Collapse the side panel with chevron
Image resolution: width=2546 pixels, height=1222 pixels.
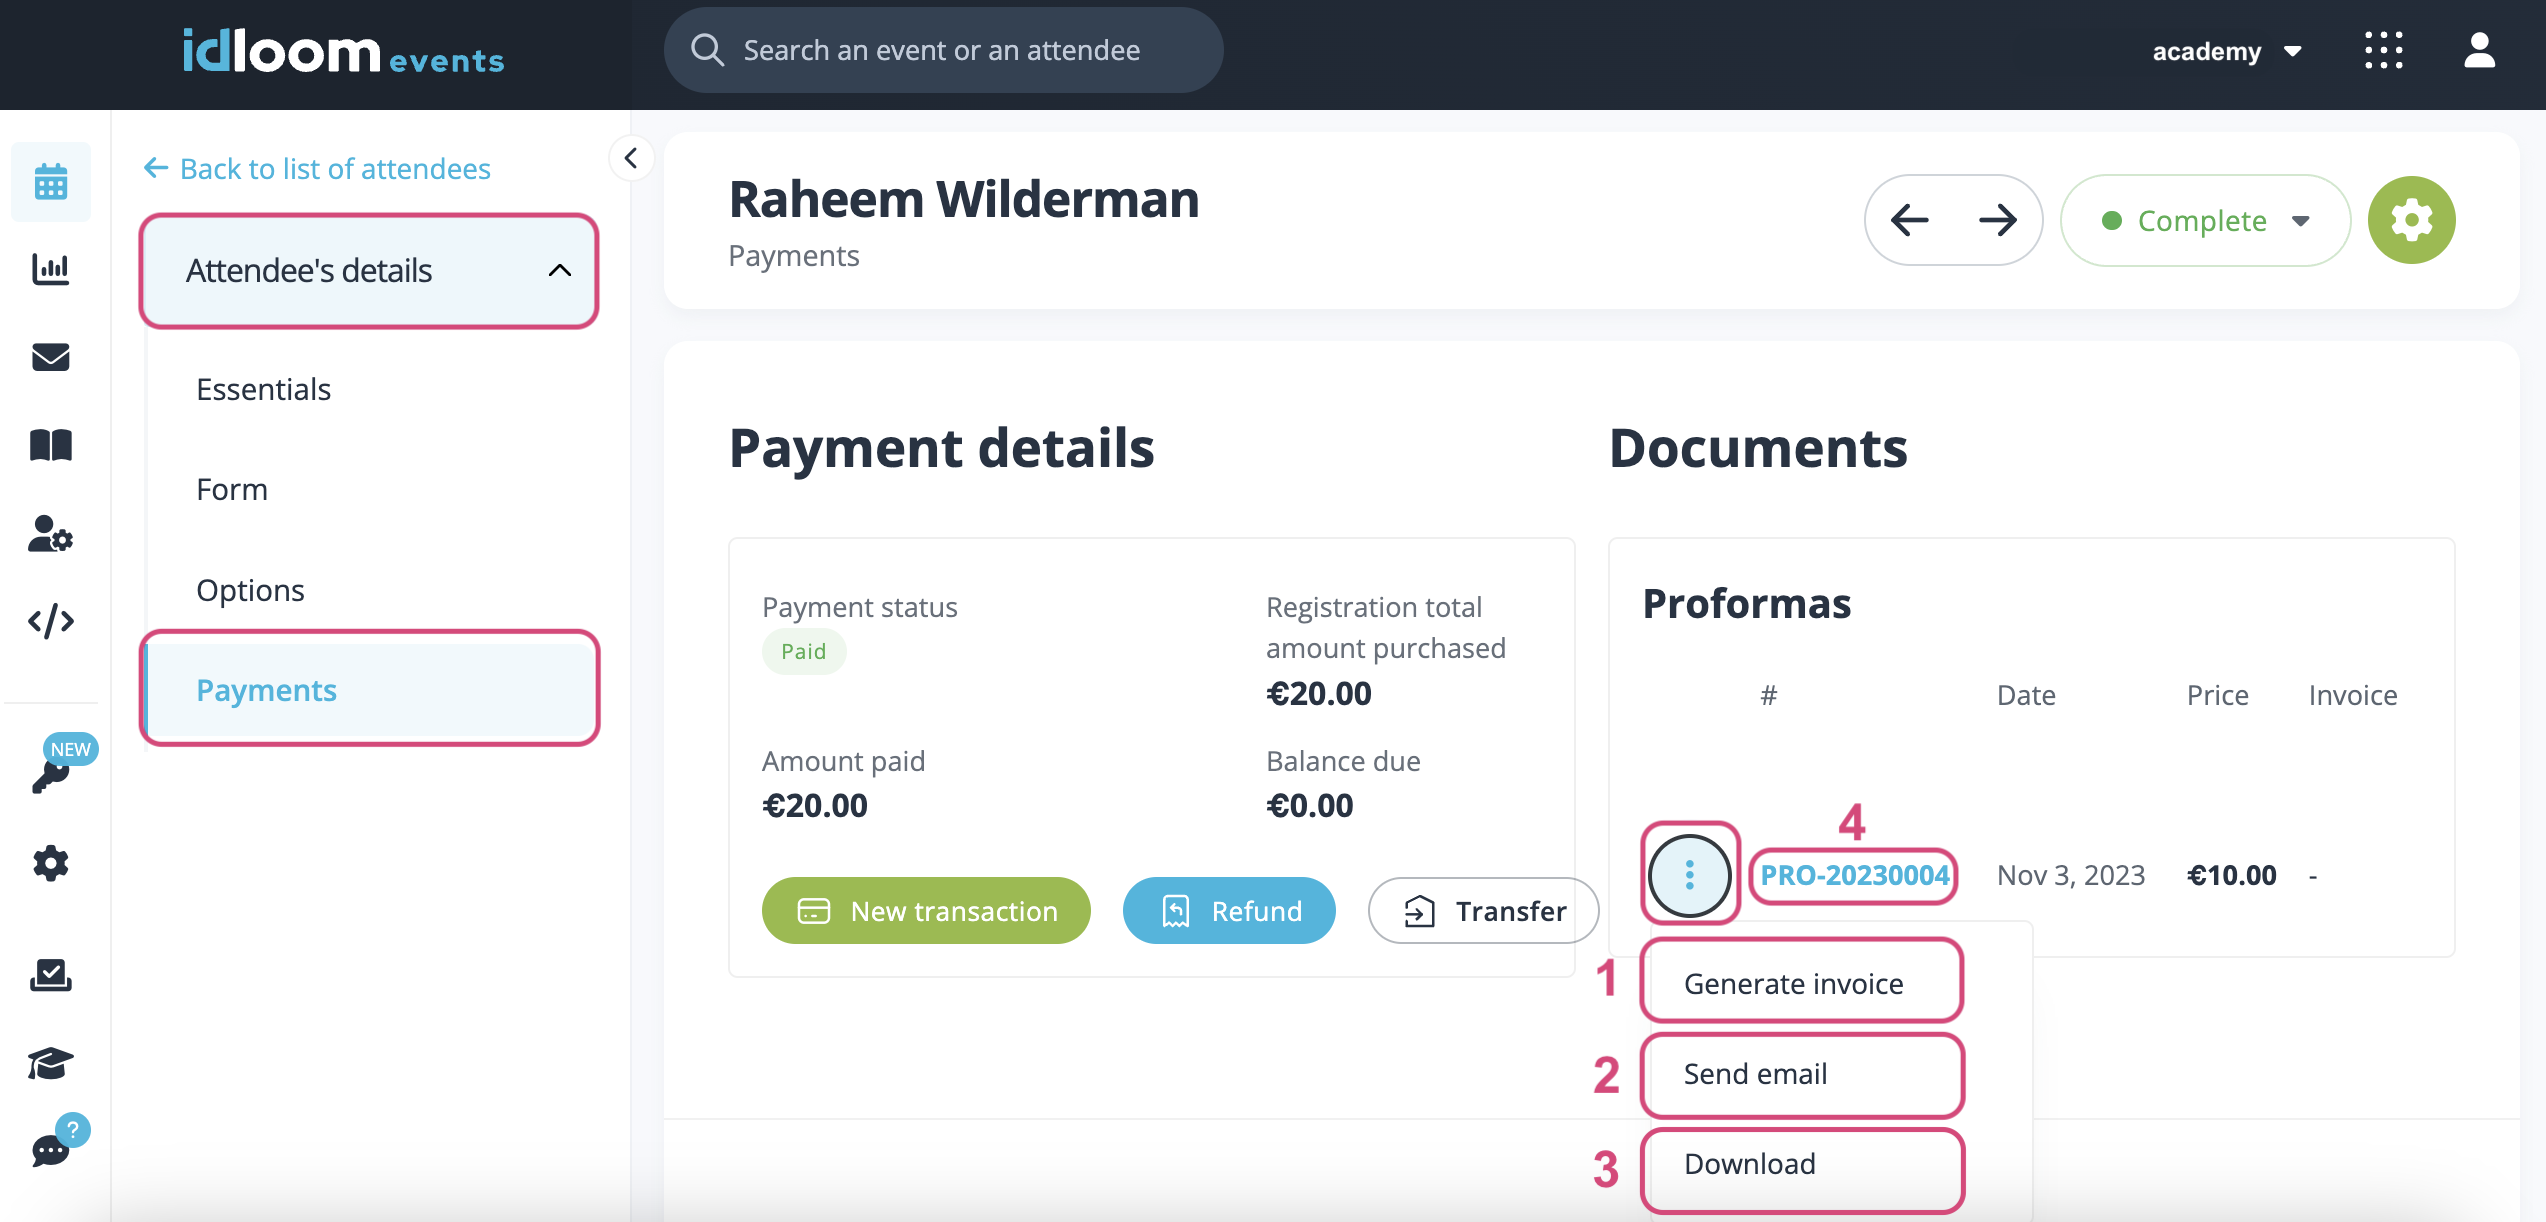[x=631, y=158]
